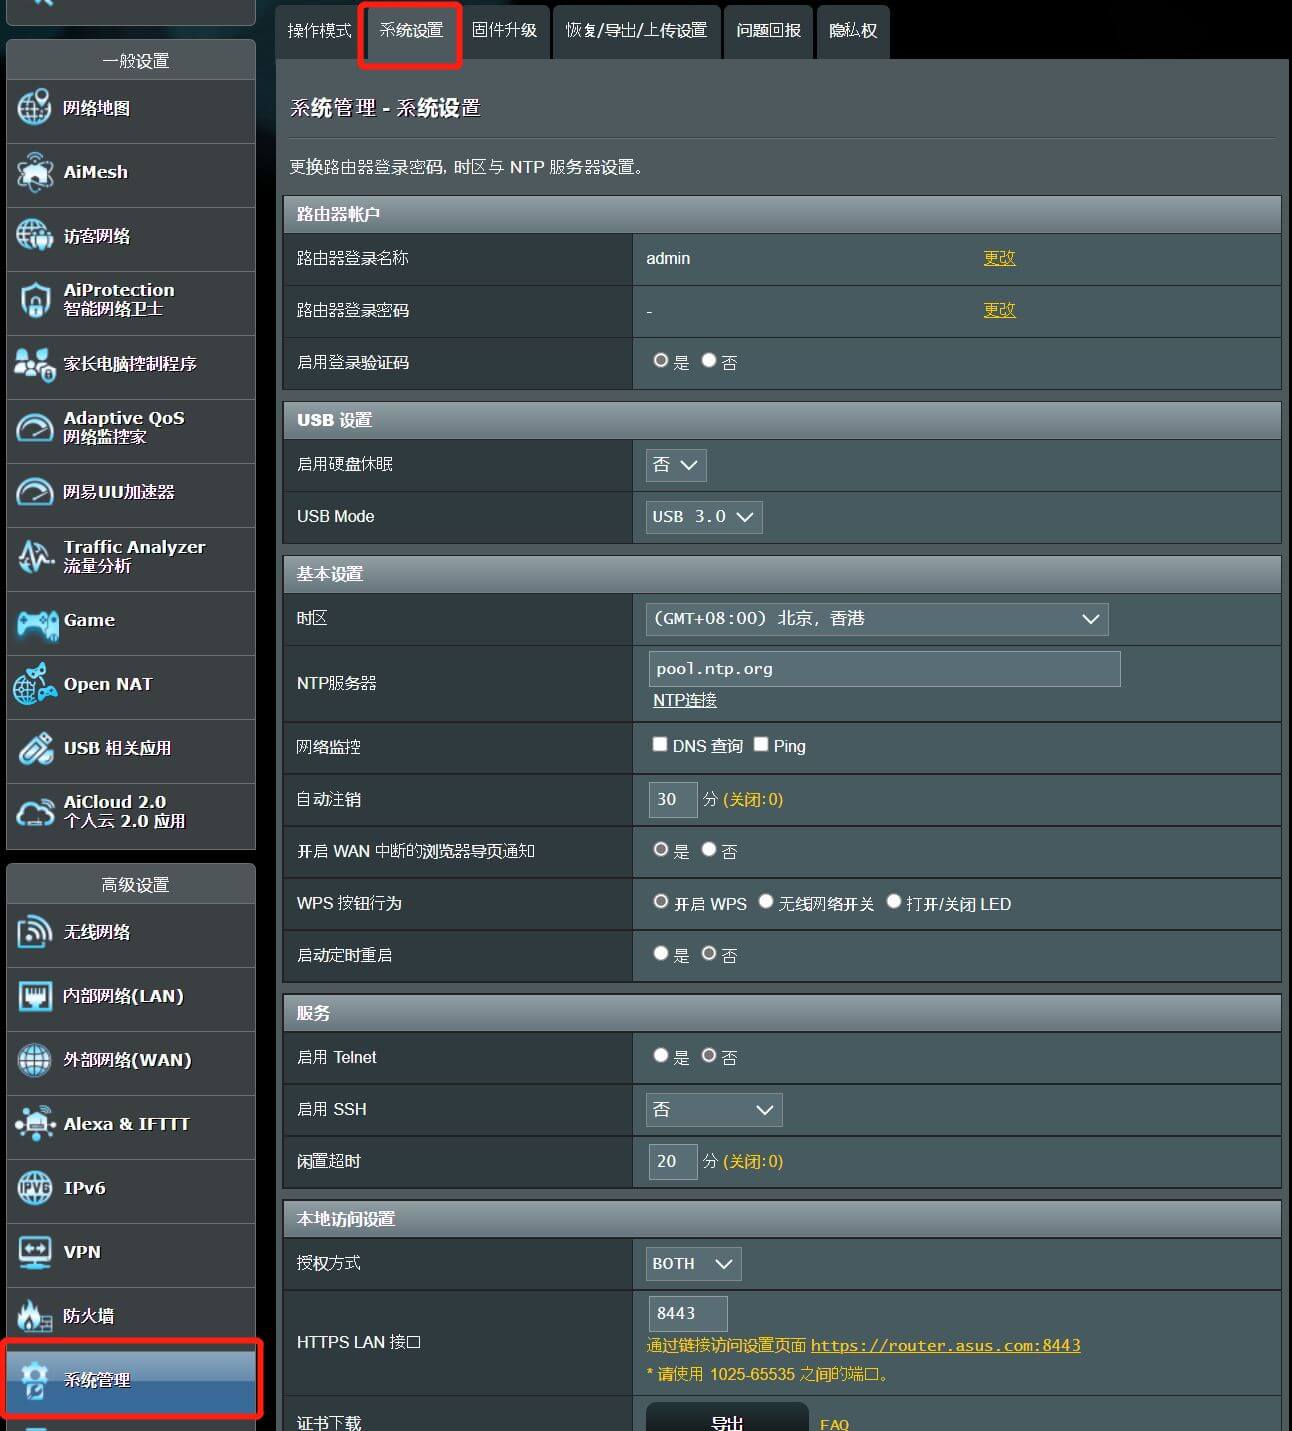This screenshot has width=1292, height=1431.
Task: Expand the USB Mode dropdown
Action: click(703, 517)
